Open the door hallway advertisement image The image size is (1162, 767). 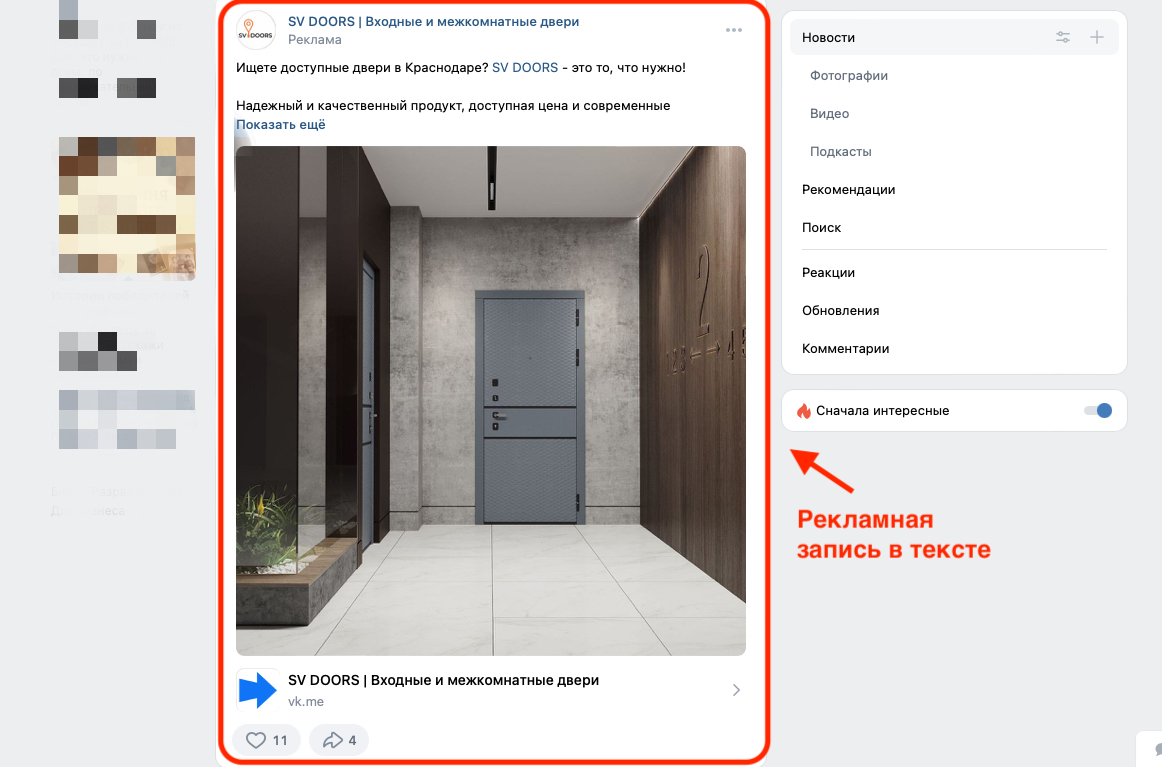[x=491, y=401]
